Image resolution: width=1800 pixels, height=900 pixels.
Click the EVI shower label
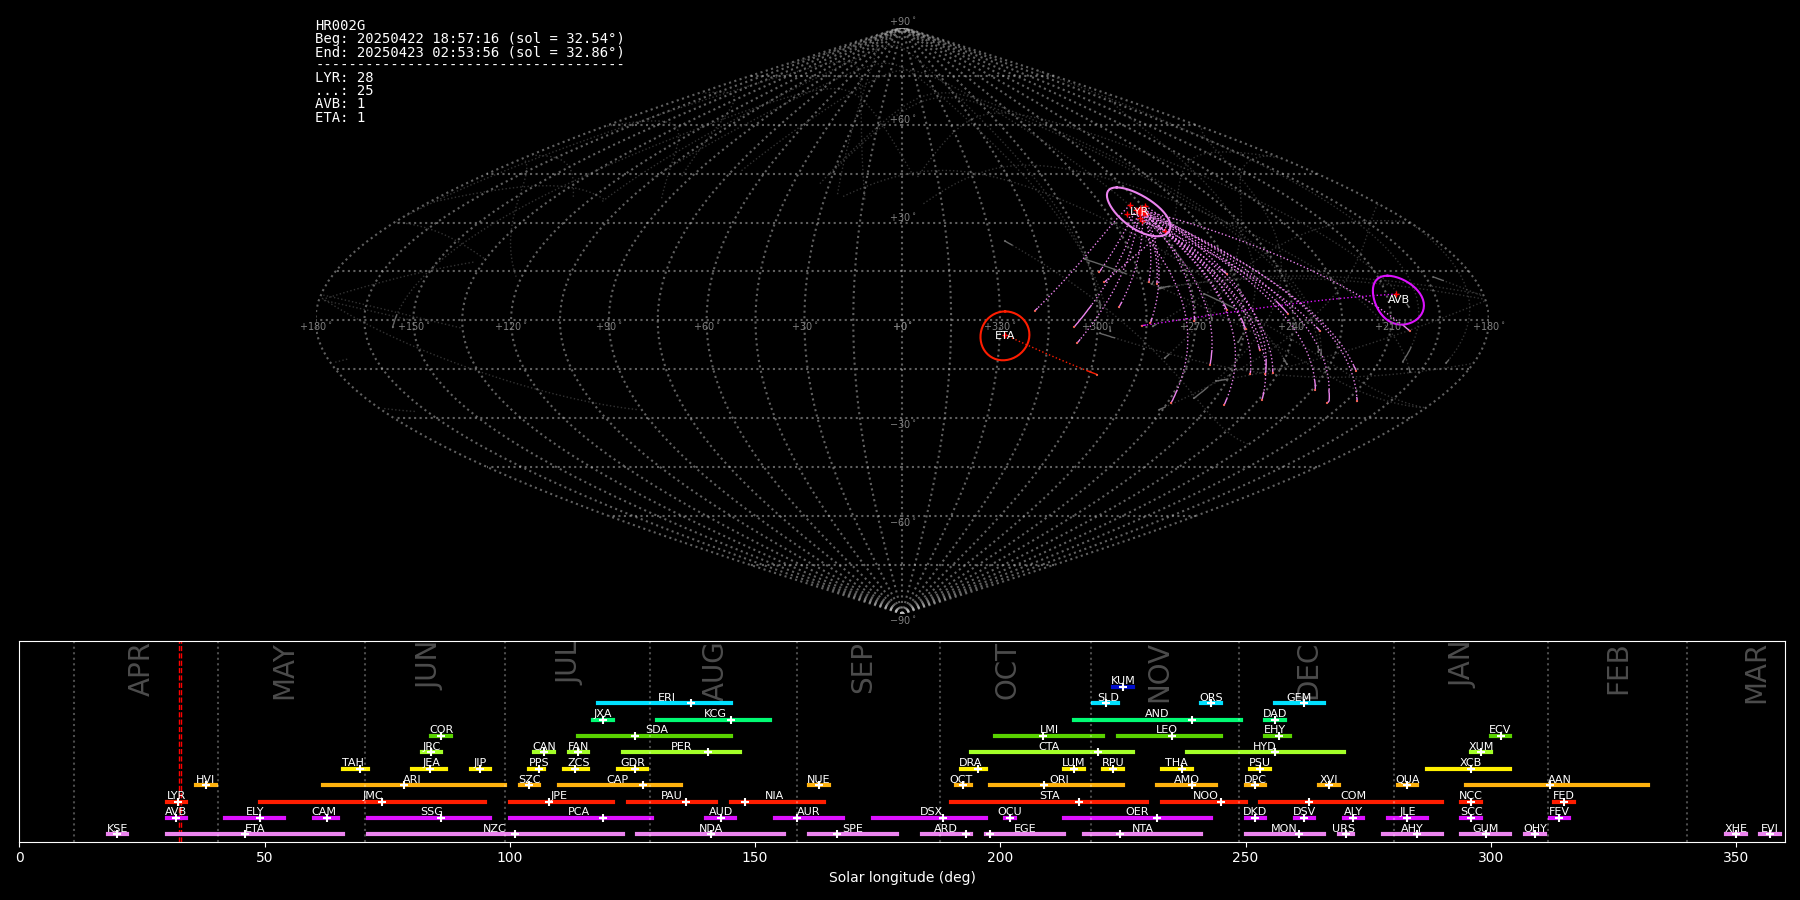pyautogui.click(x=1769, y=829)
